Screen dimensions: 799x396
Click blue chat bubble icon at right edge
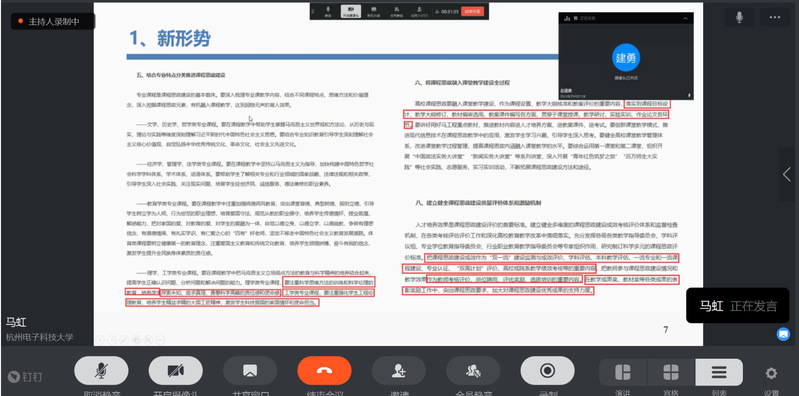tap(783, 334)
